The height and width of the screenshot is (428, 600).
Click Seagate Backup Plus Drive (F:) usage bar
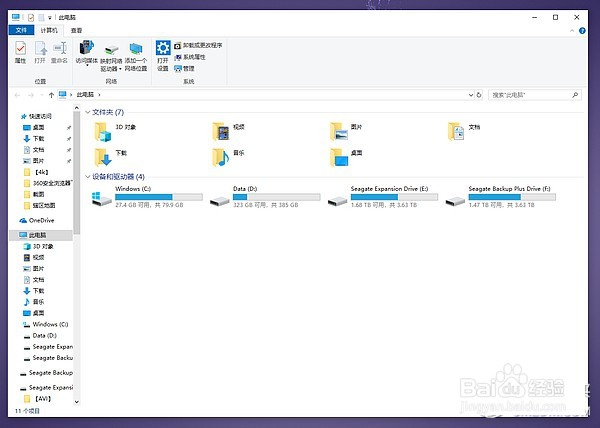point(512,197)
